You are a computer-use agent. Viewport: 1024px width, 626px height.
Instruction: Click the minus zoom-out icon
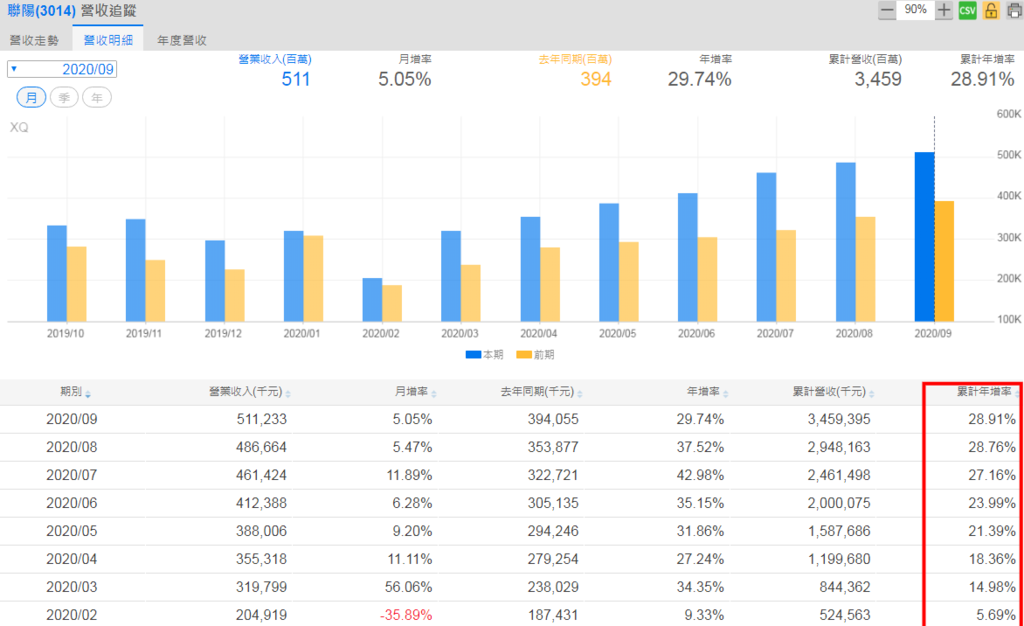pos(887,10)
